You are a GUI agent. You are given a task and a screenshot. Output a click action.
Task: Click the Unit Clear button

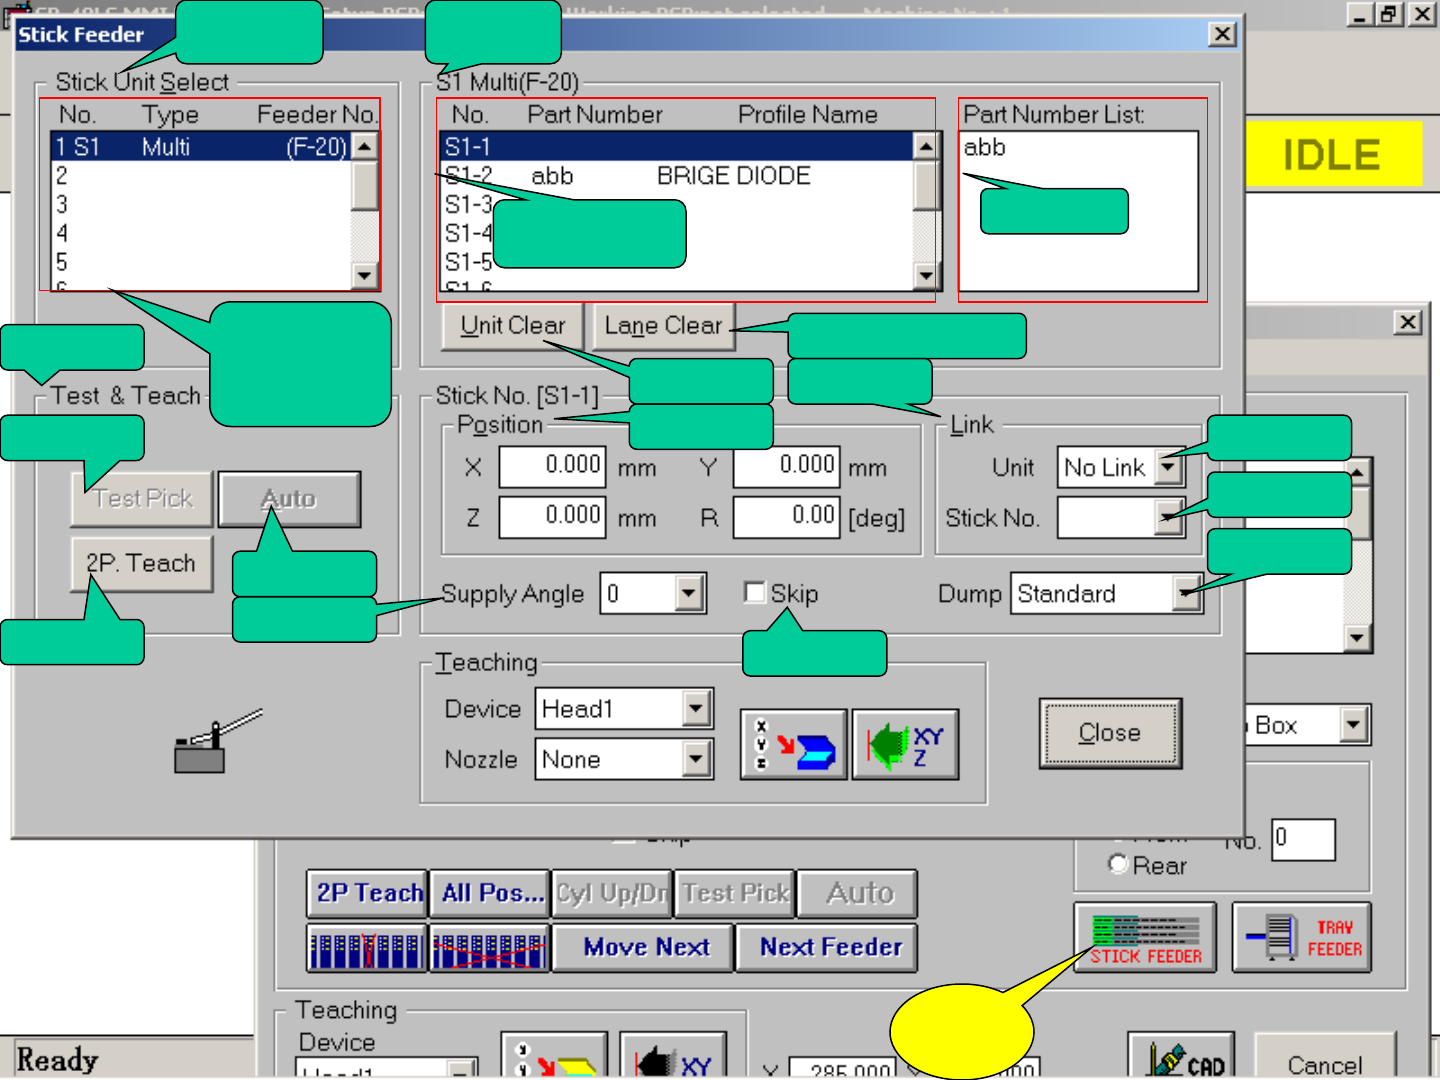coord(513,326)
